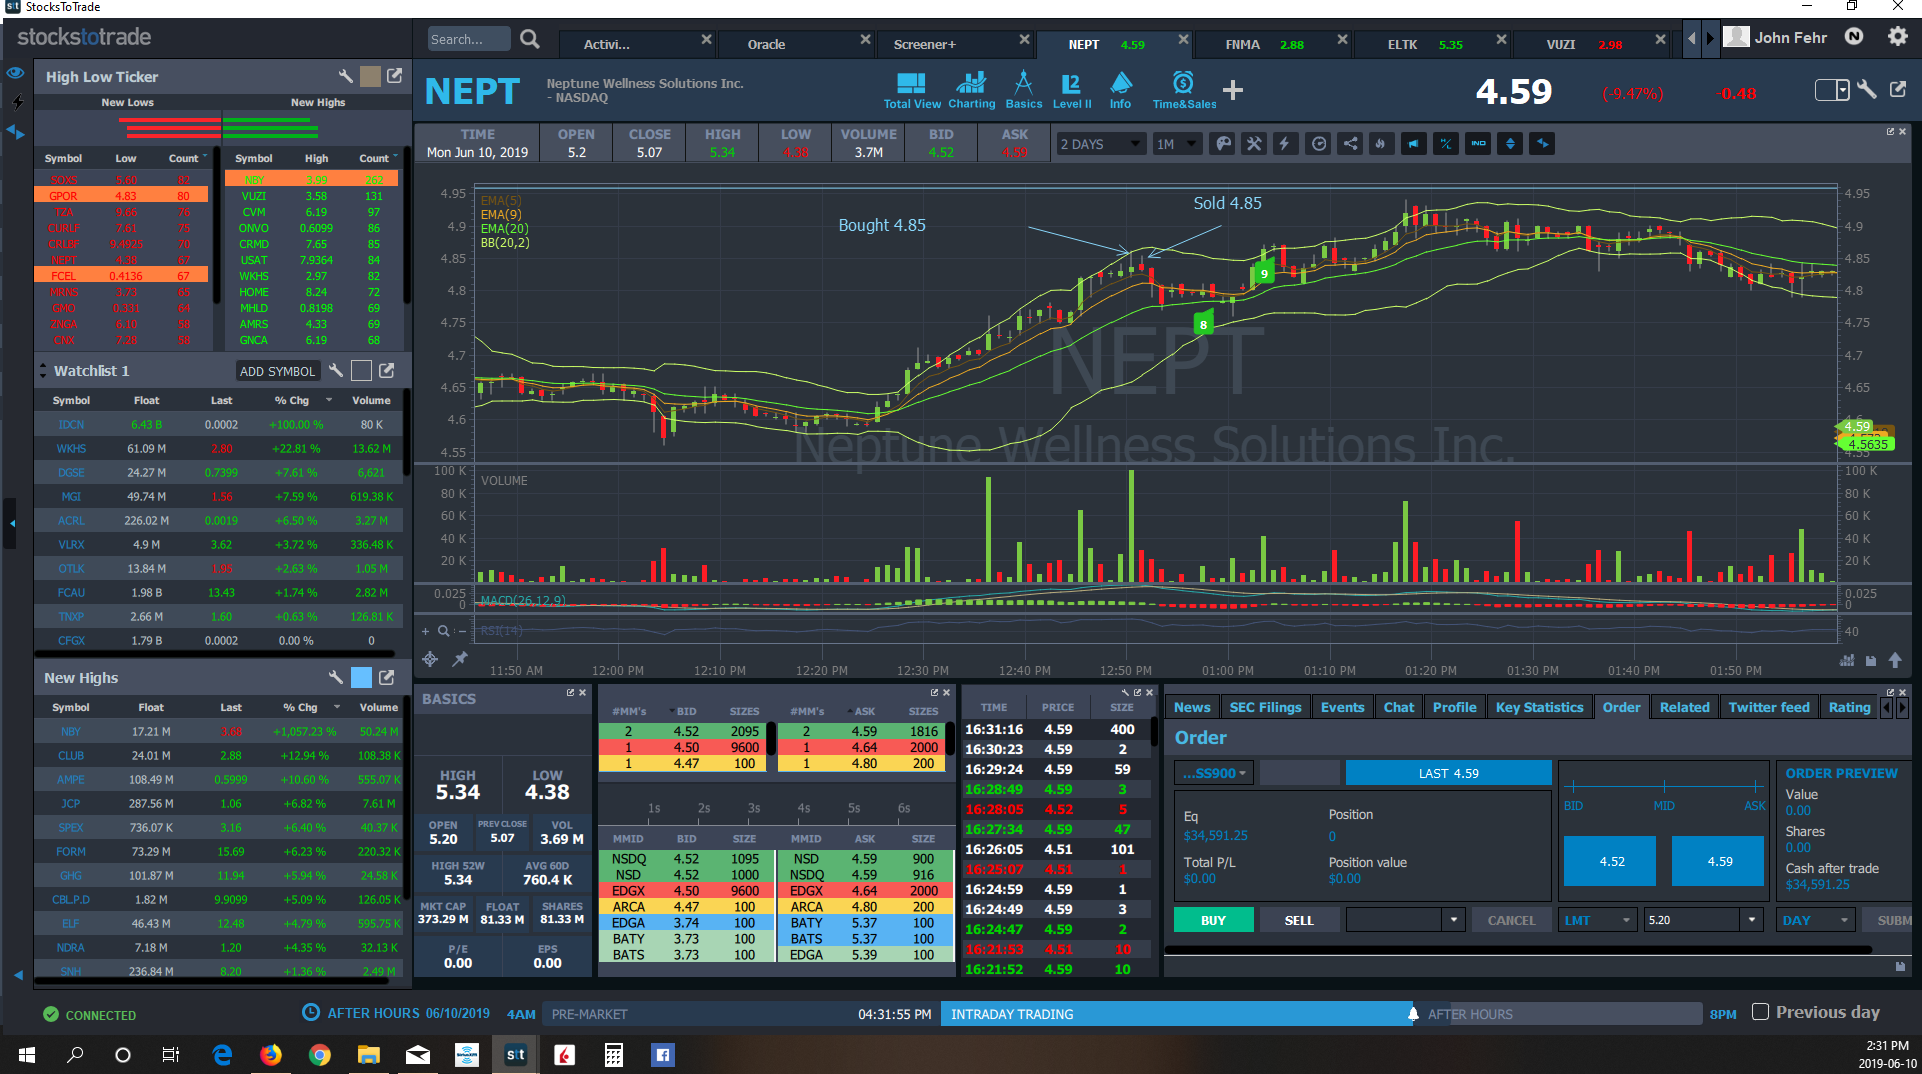Click the settings gear in top bar
The width and height of the screenshot is (1922, 1074).
pos(1897,37)
